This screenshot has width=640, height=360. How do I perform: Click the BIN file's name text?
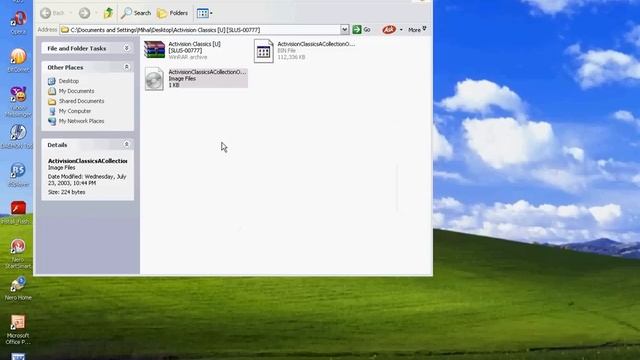[x=316, y=44]
